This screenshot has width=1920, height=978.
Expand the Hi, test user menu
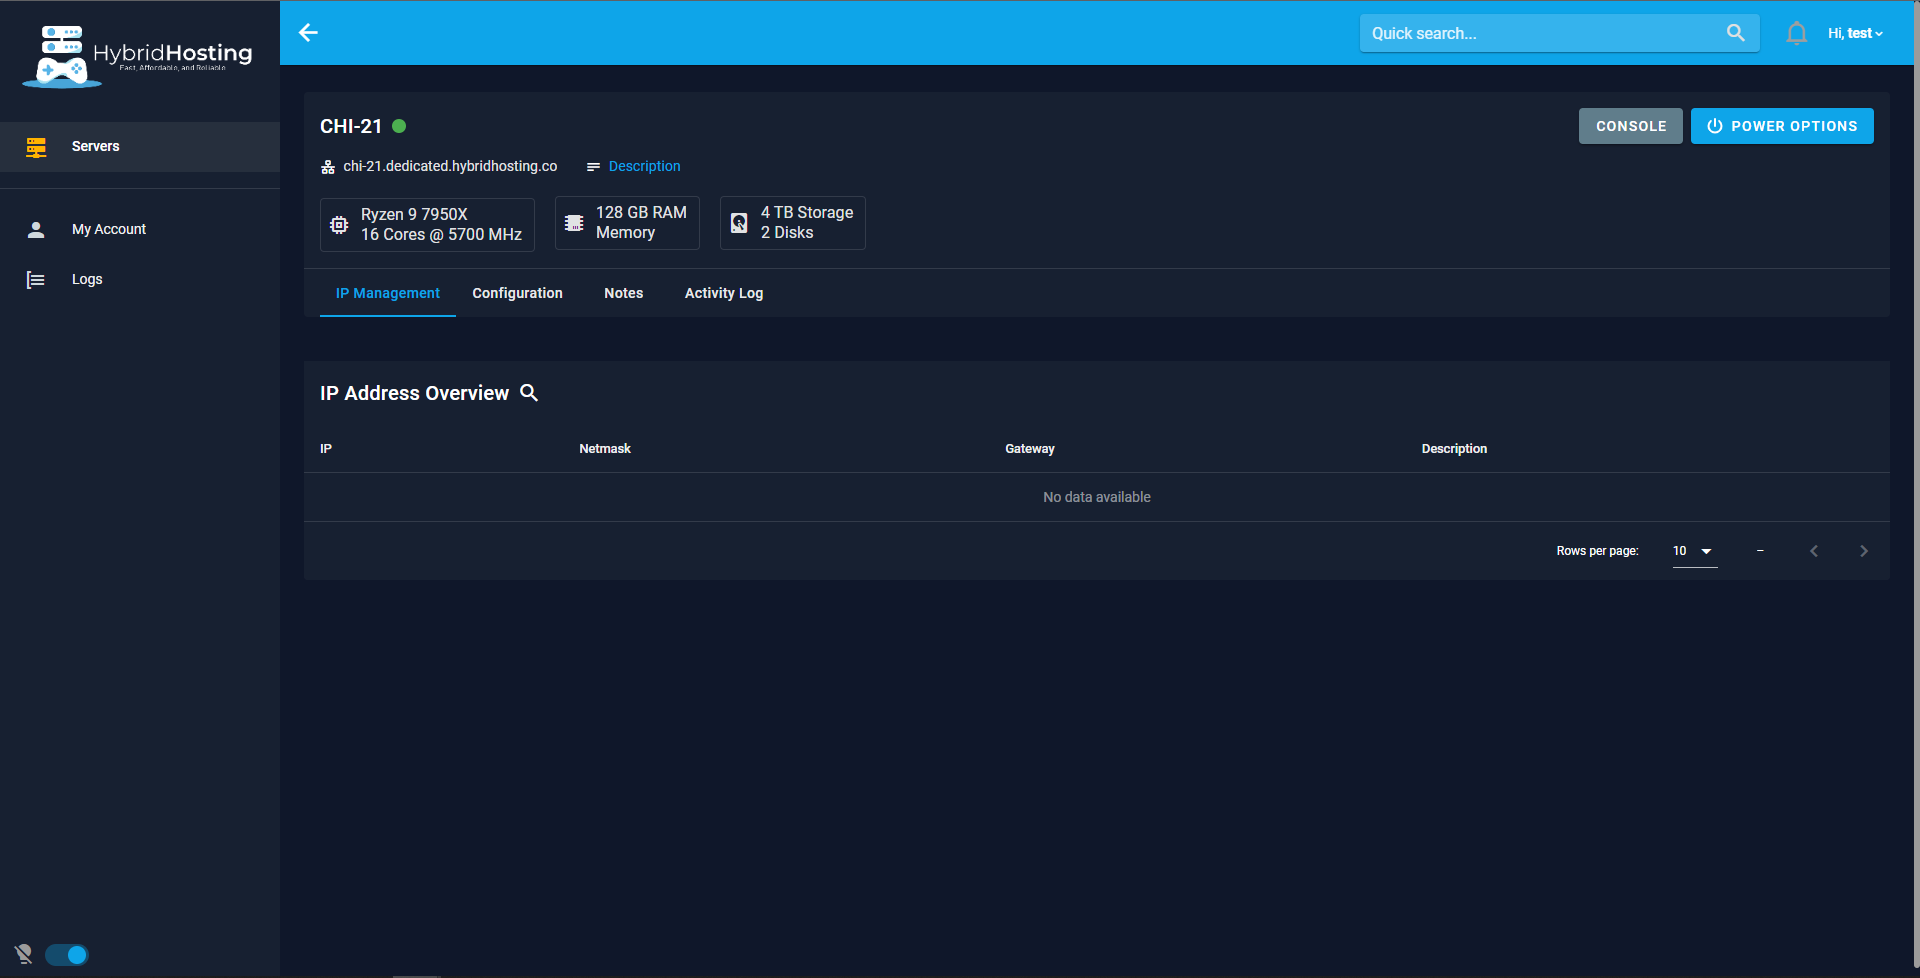tap(1855, 33)
